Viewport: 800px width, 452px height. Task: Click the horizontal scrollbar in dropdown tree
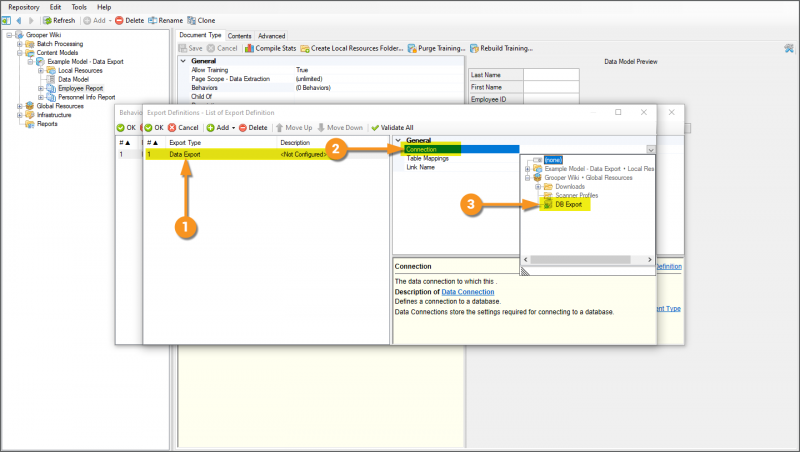581,259
